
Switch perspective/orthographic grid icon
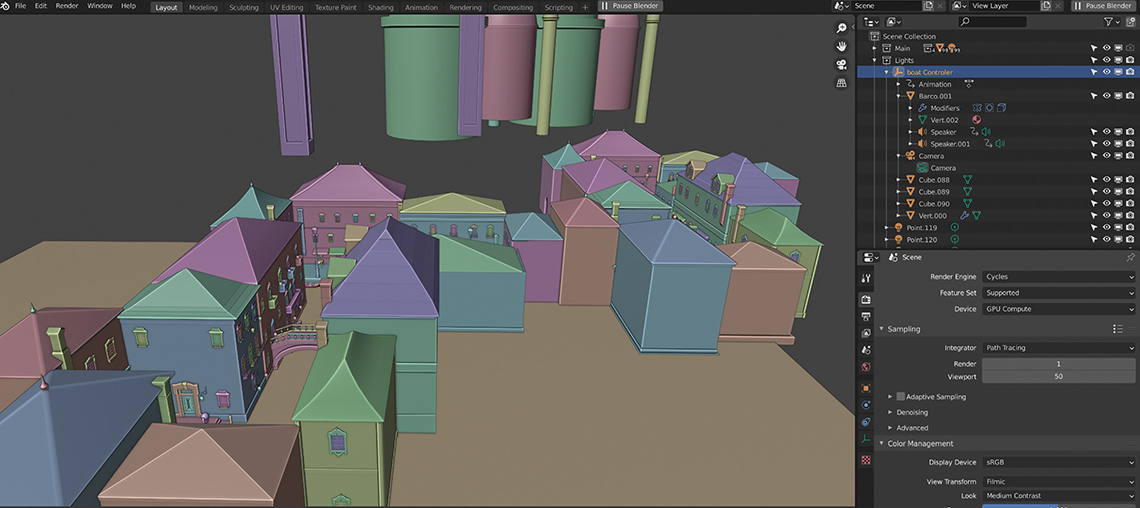(x=842, y=83)
